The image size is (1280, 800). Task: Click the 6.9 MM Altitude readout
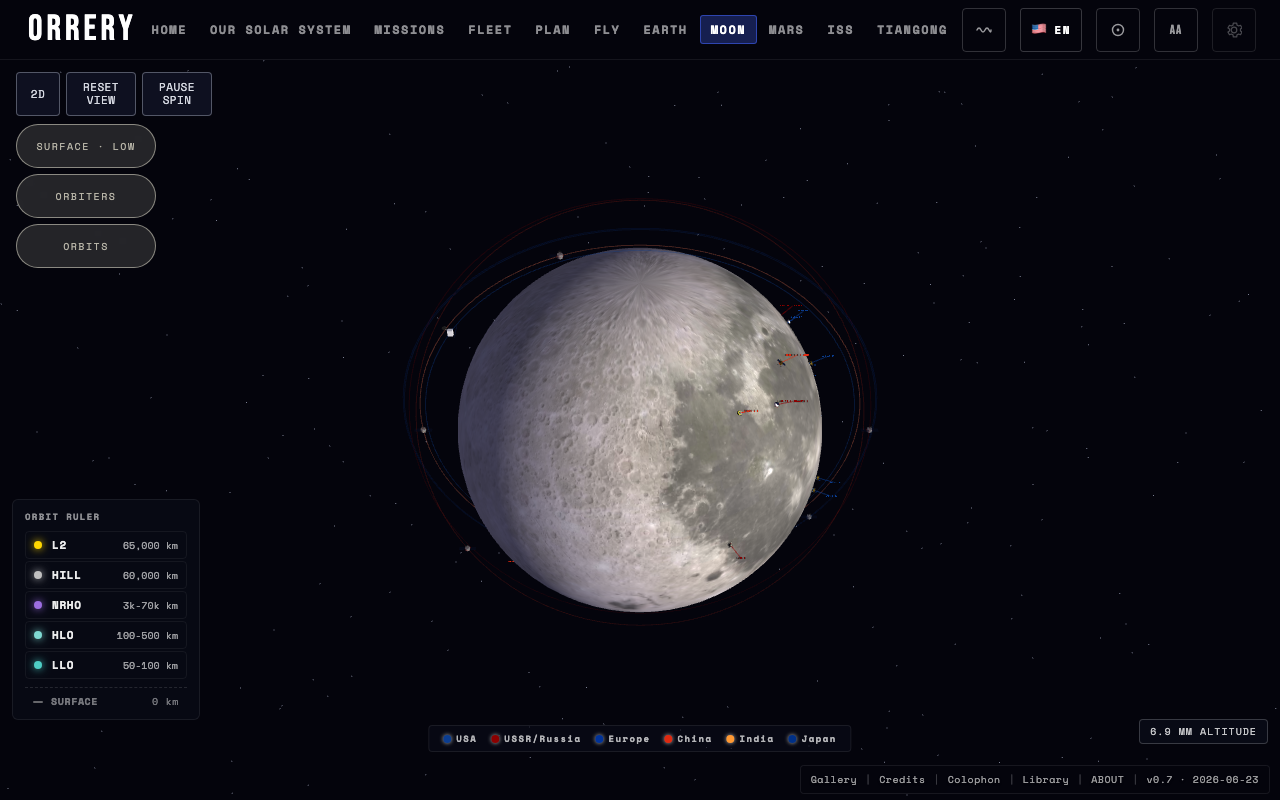[x=1203, y=732]
